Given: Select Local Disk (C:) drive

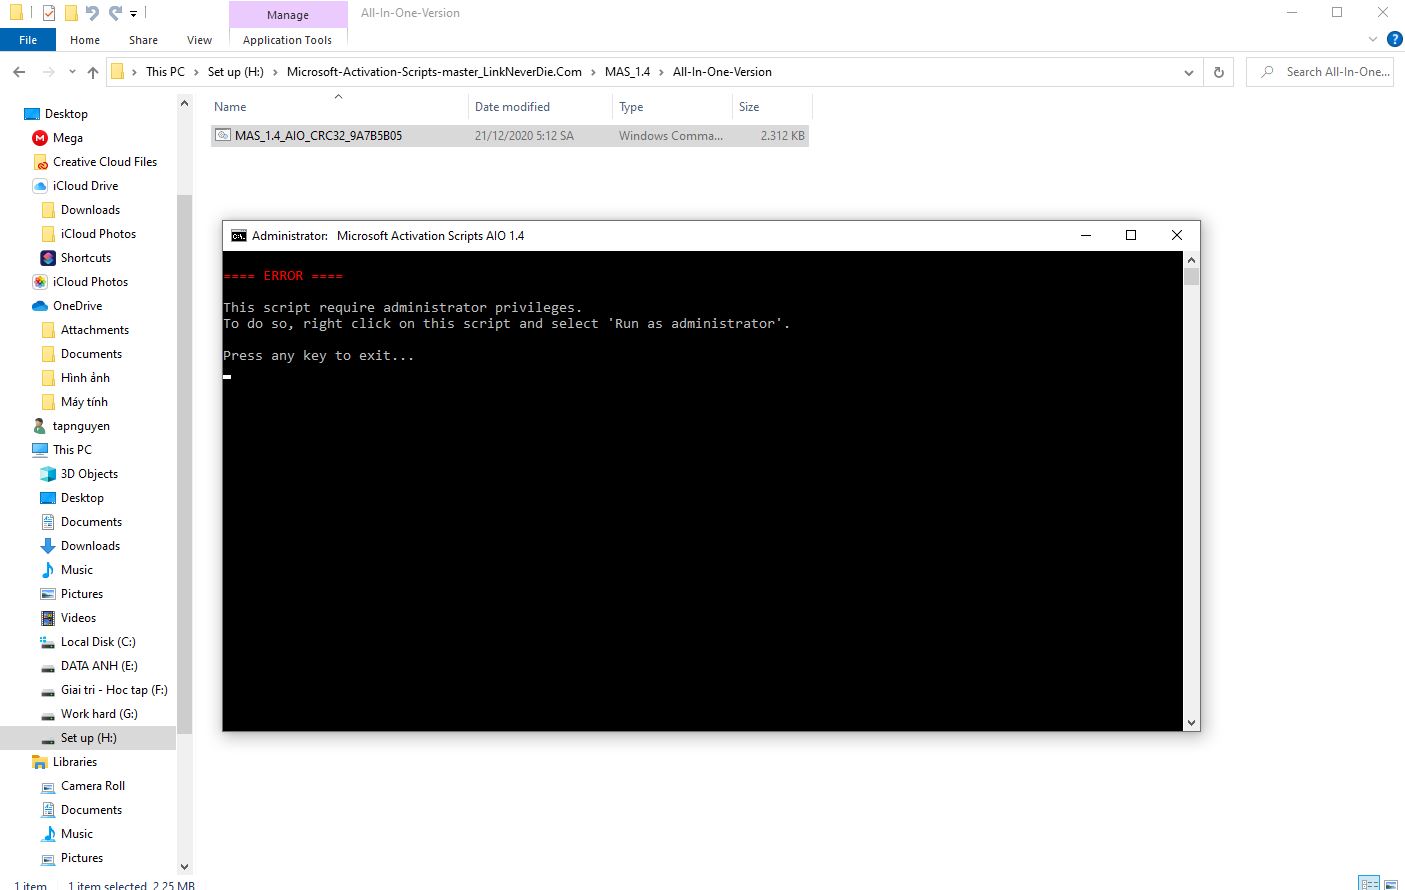Looking at the screenshot, I should 97,642.
